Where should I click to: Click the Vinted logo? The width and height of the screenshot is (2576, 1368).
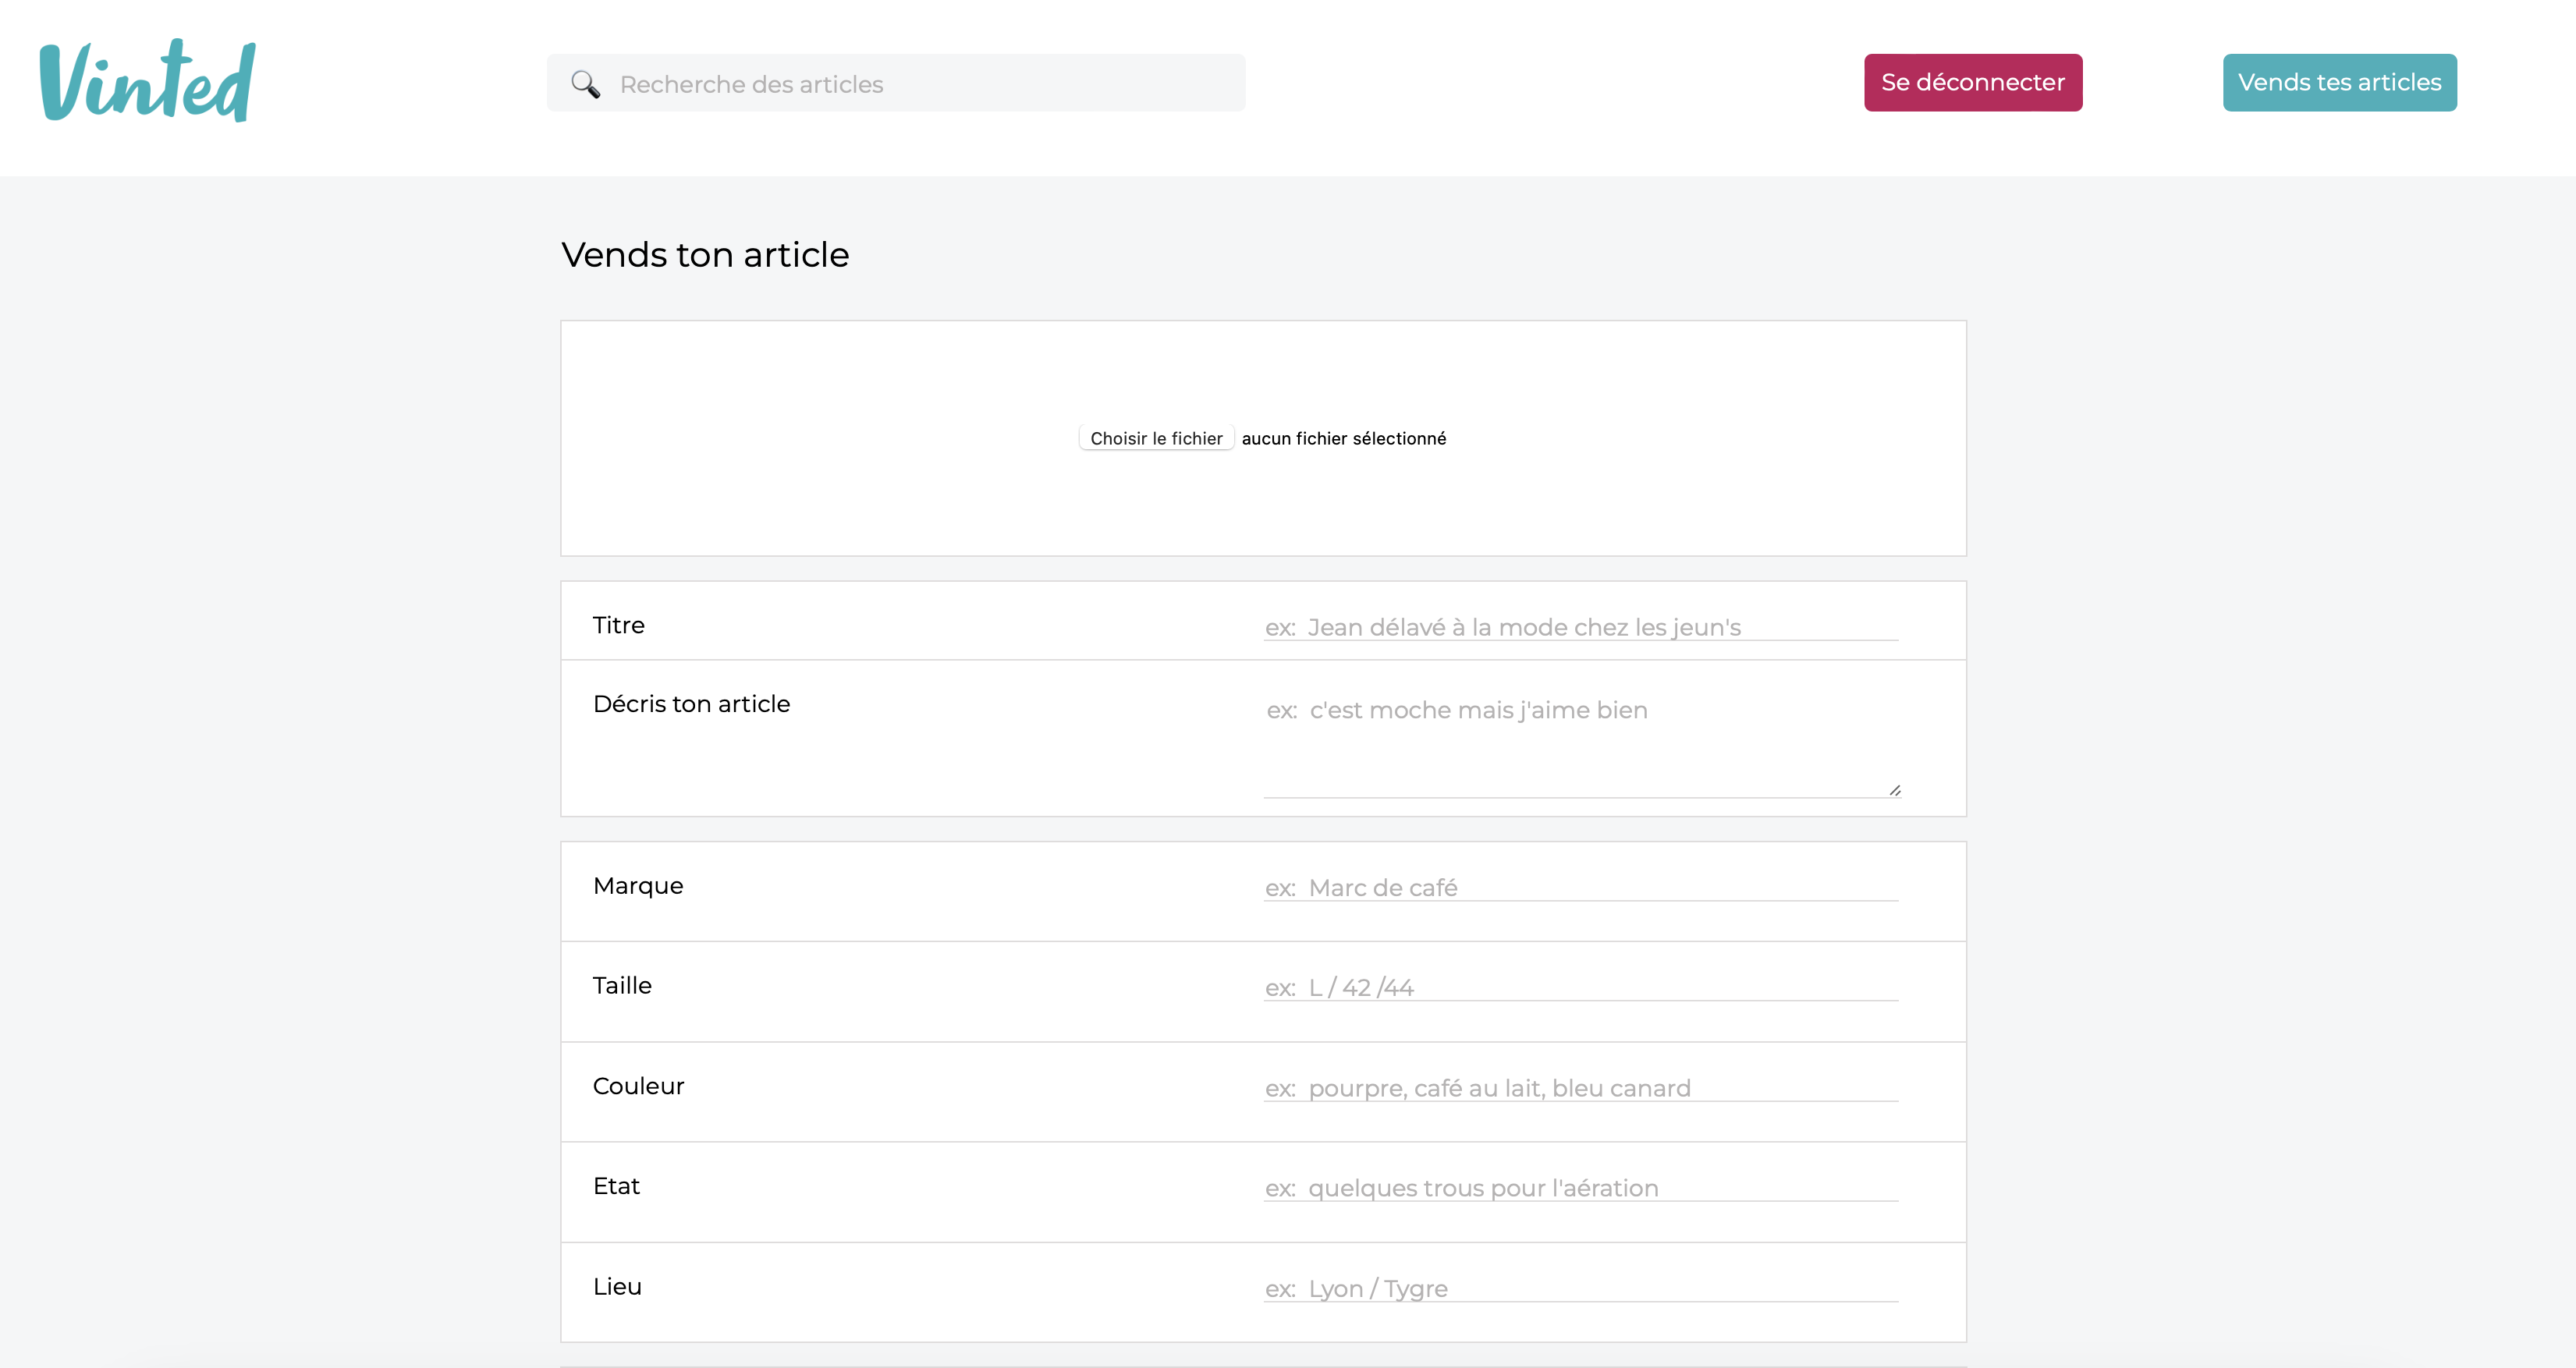tap(145, 80)
